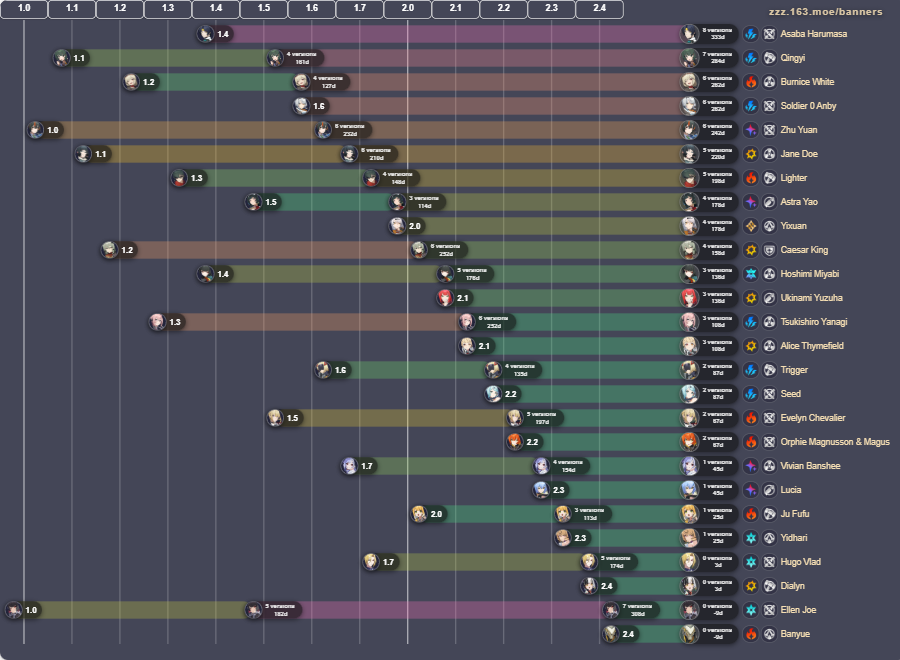Click Tsukishiro Yanagi's 1.3 banner marker
900x660 pixels.
click(166, 322)
